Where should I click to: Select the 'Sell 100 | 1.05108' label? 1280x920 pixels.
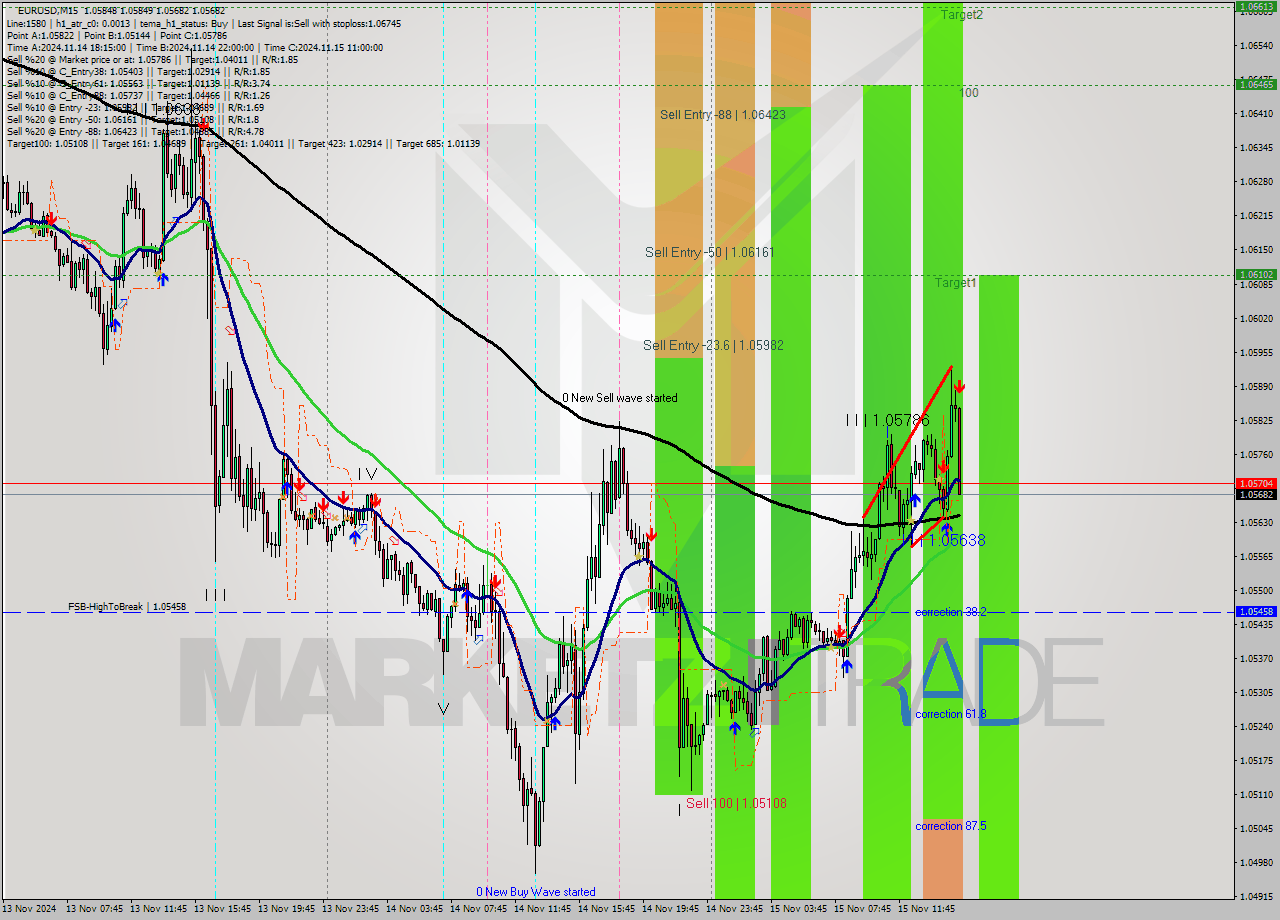point(735,803)
